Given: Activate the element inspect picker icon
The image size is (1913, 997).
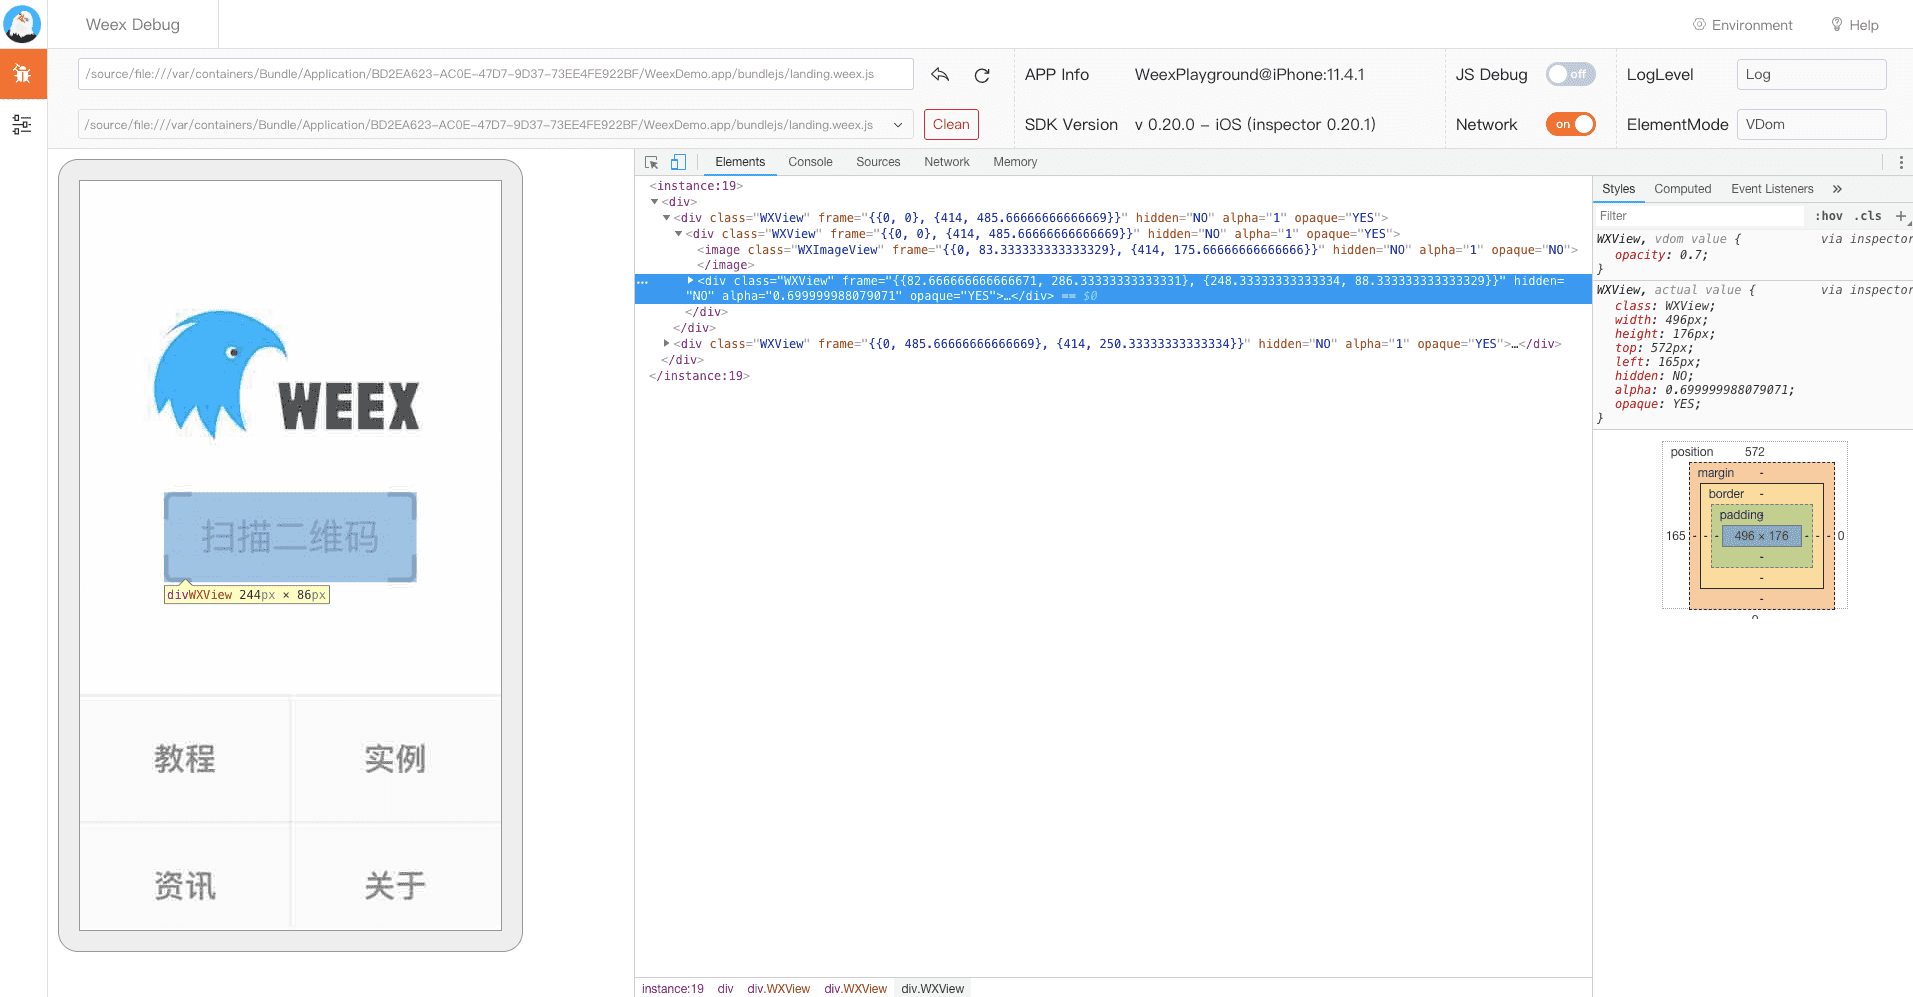Looking at the screenshot, I should point(652,162).
